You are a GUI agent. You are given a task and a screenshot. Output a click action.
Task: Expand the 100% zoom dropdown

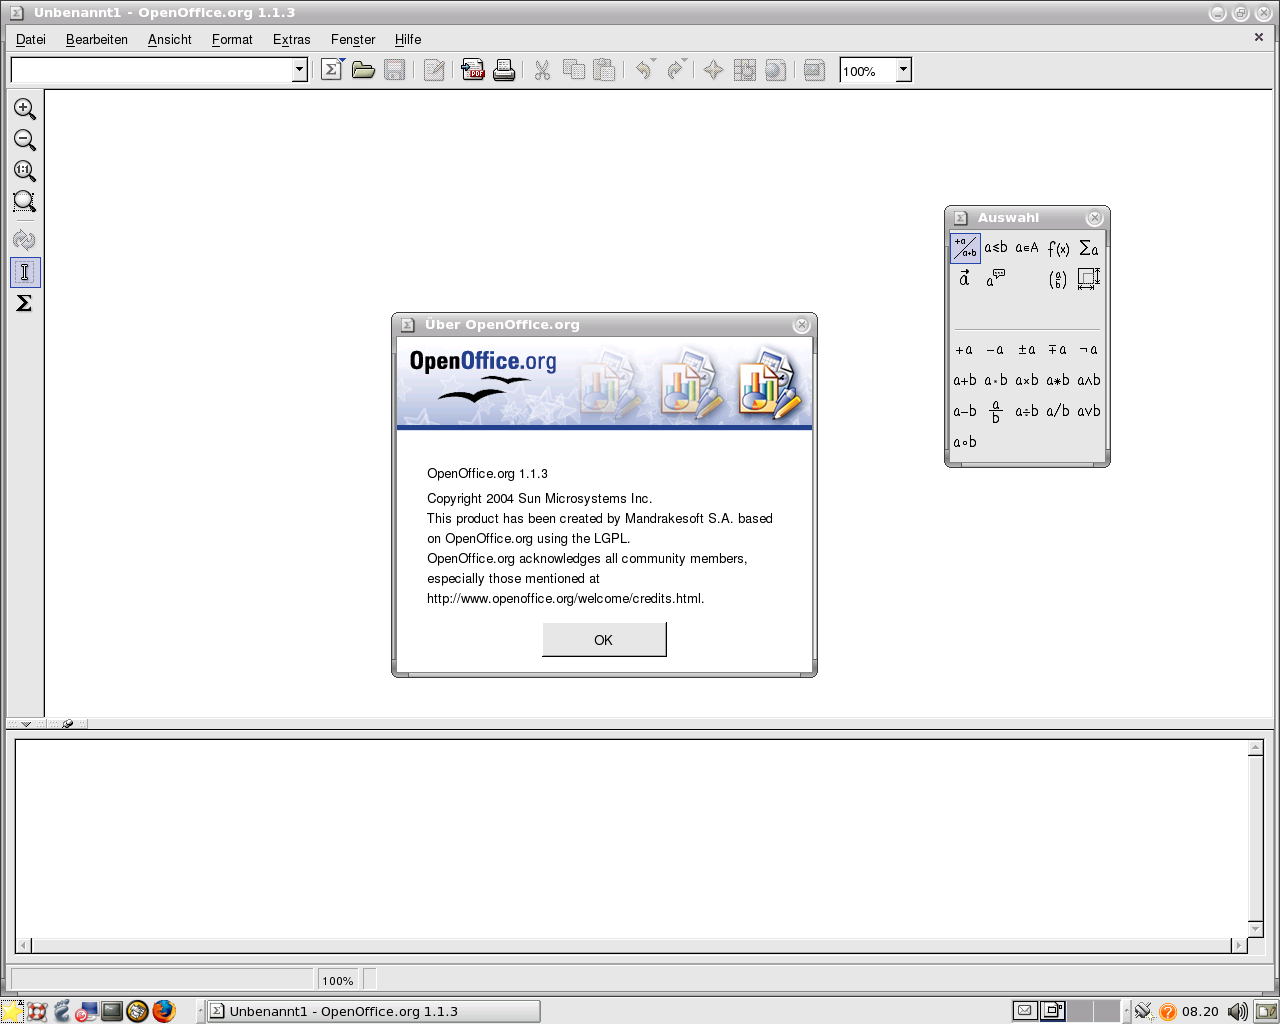[x=903, y=70]
